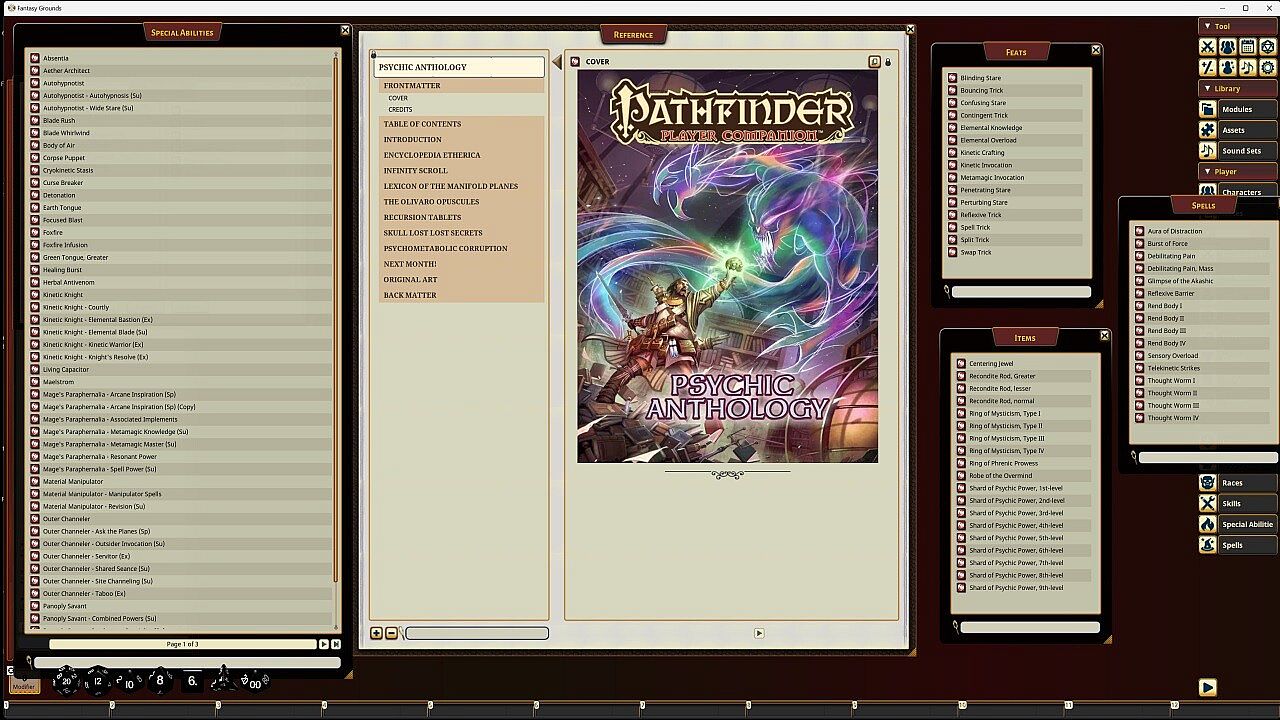Viewport: 1280px width, 720px height.
Task: Open the CREDITS page under Frontmatter
Action: click(400, 109)
